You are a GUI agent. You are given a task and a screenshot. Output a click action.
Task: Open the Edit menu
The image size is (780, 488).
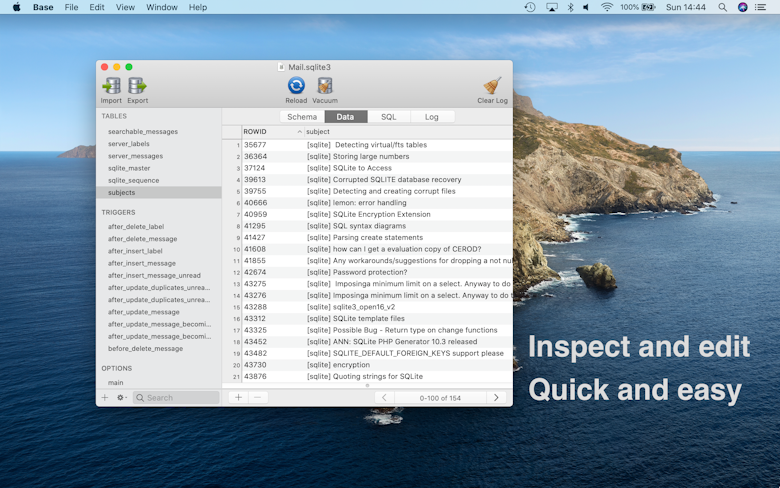[x=97, y=7]
